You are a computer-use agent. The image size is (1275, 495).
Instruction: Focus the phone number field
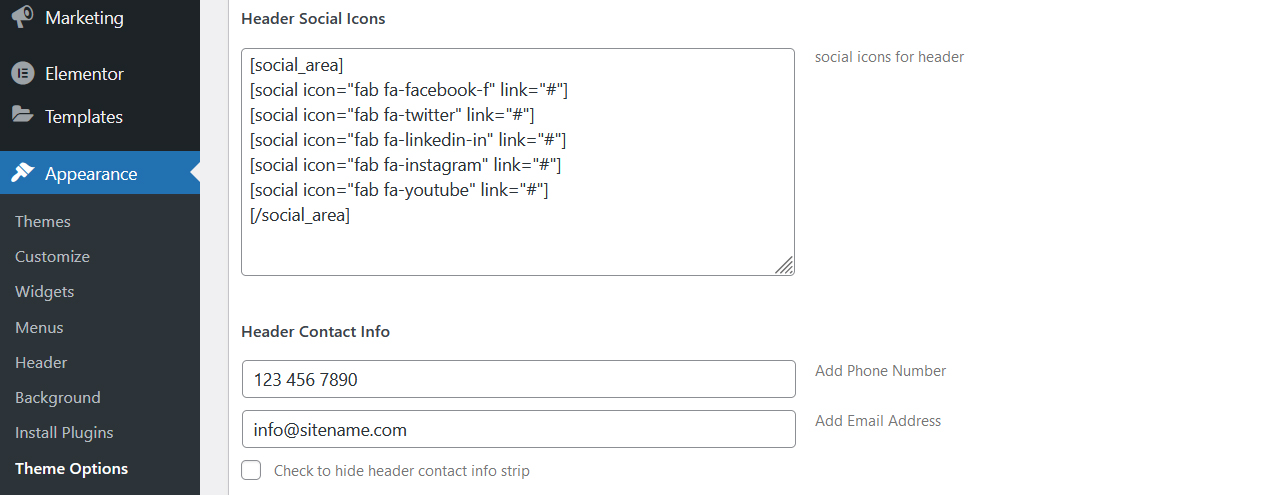(x=519, y=379)
